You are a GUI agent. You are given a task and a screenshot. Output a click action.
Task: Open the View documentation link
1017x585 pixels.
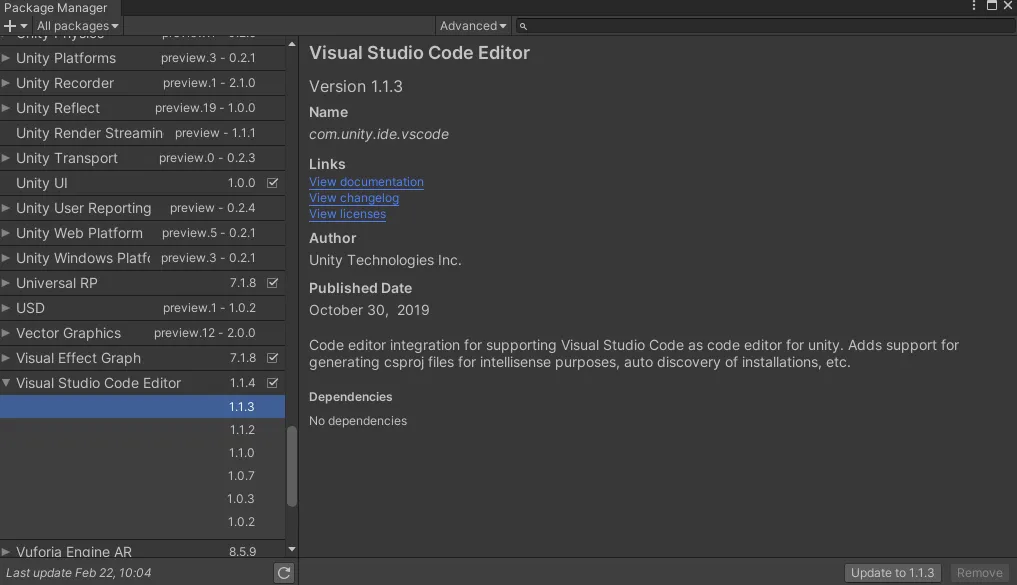coord(366,182)
